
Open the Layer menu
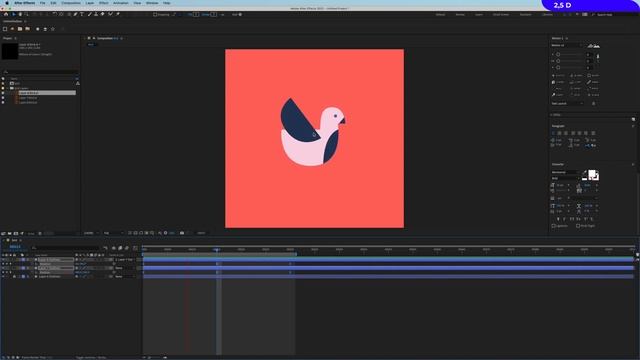coord(90,3)
